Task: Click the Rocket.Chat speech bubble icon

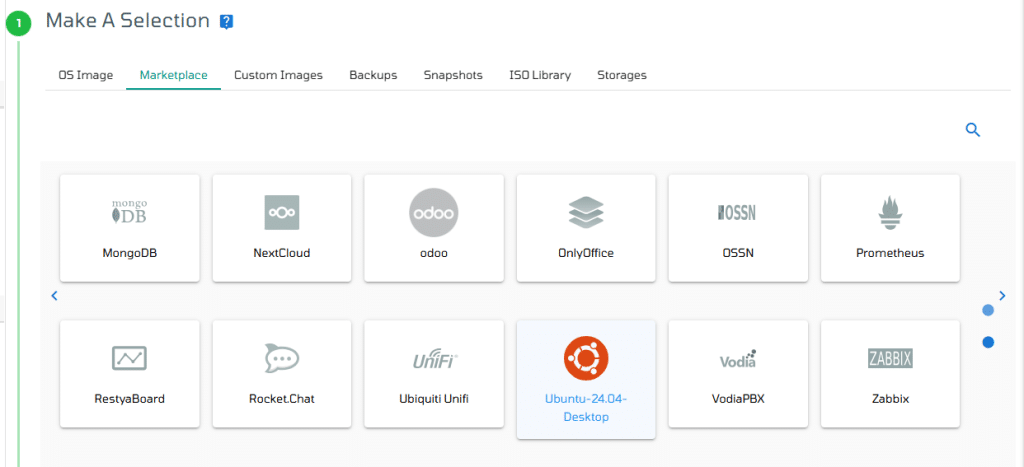Action: click(281, 358)
